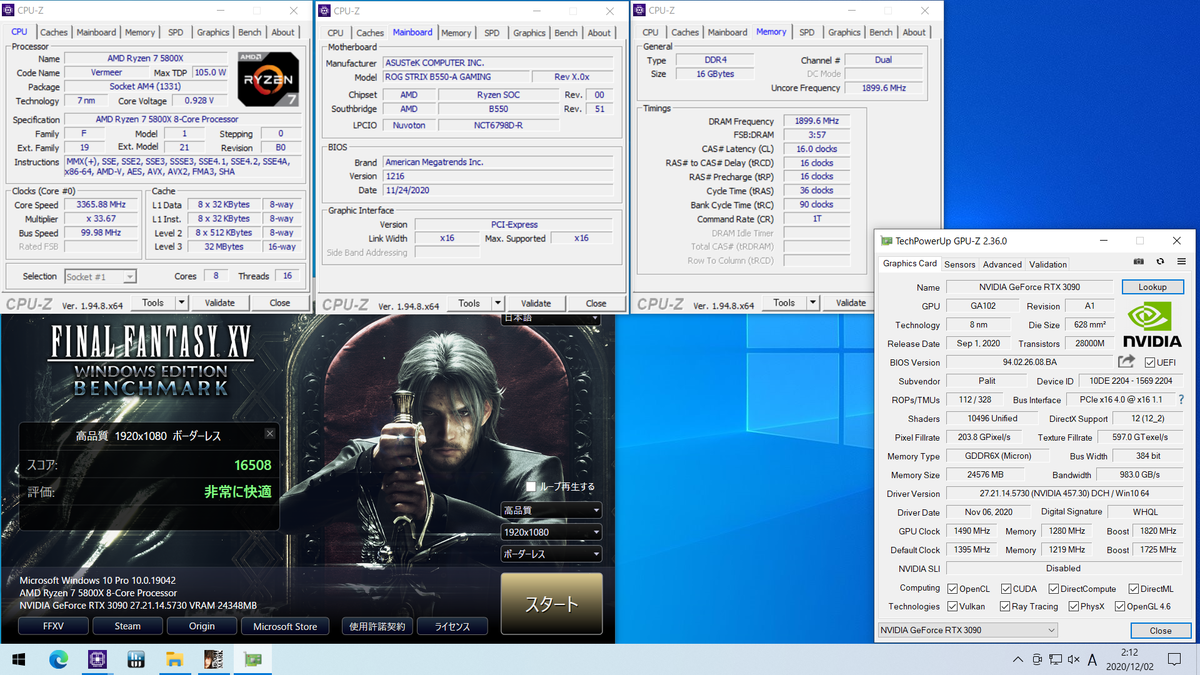Viewport: 1200px width, 675px height.
Task: Switch to Caches tab in first CPU-Z
Action: click(54, 32)
